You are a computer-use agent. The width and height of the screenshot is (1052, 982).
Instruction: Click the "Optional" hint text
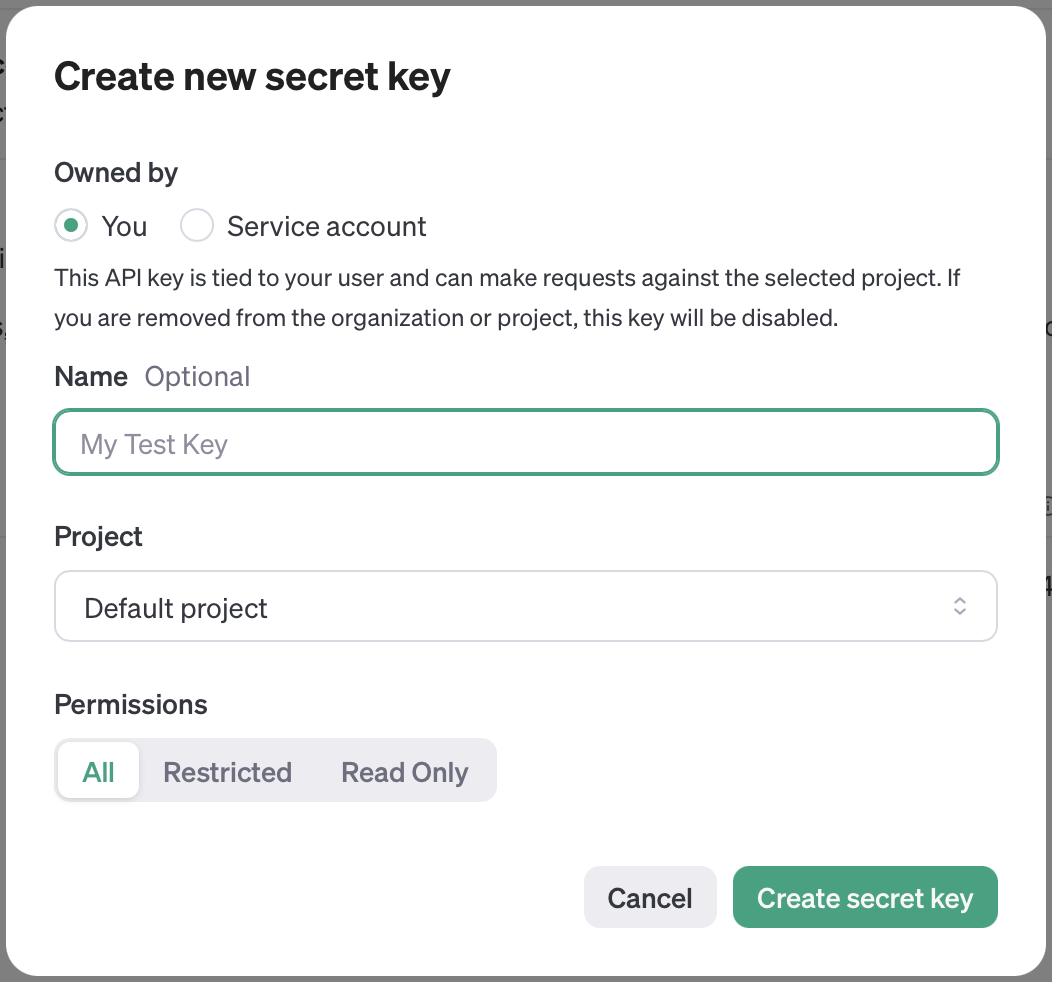pos(197,377)
